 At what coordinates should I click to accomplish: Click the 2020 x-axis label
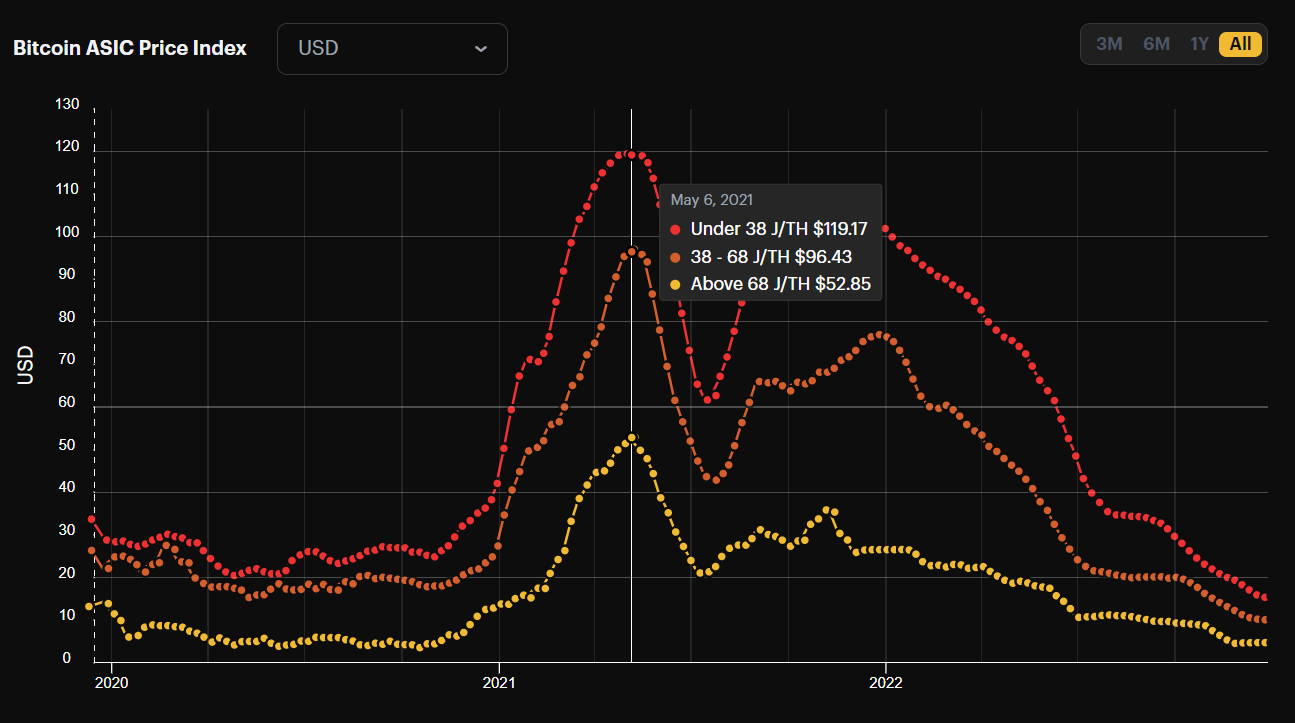click(x=112, y=683)
